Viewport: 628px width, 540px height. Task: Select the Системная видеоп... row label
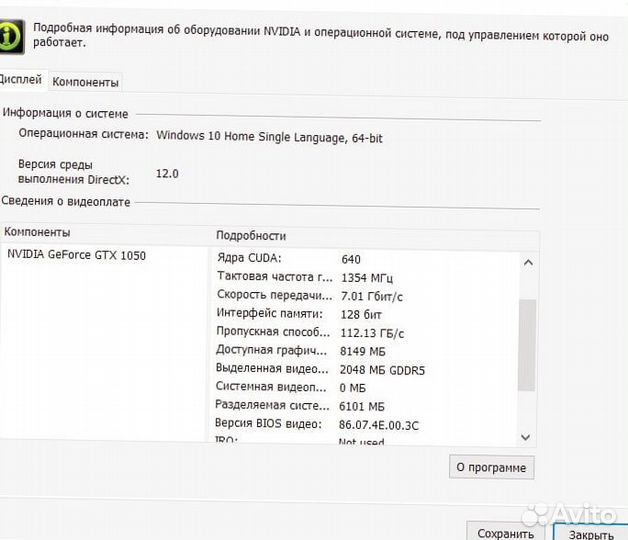(x=271, y=387)
